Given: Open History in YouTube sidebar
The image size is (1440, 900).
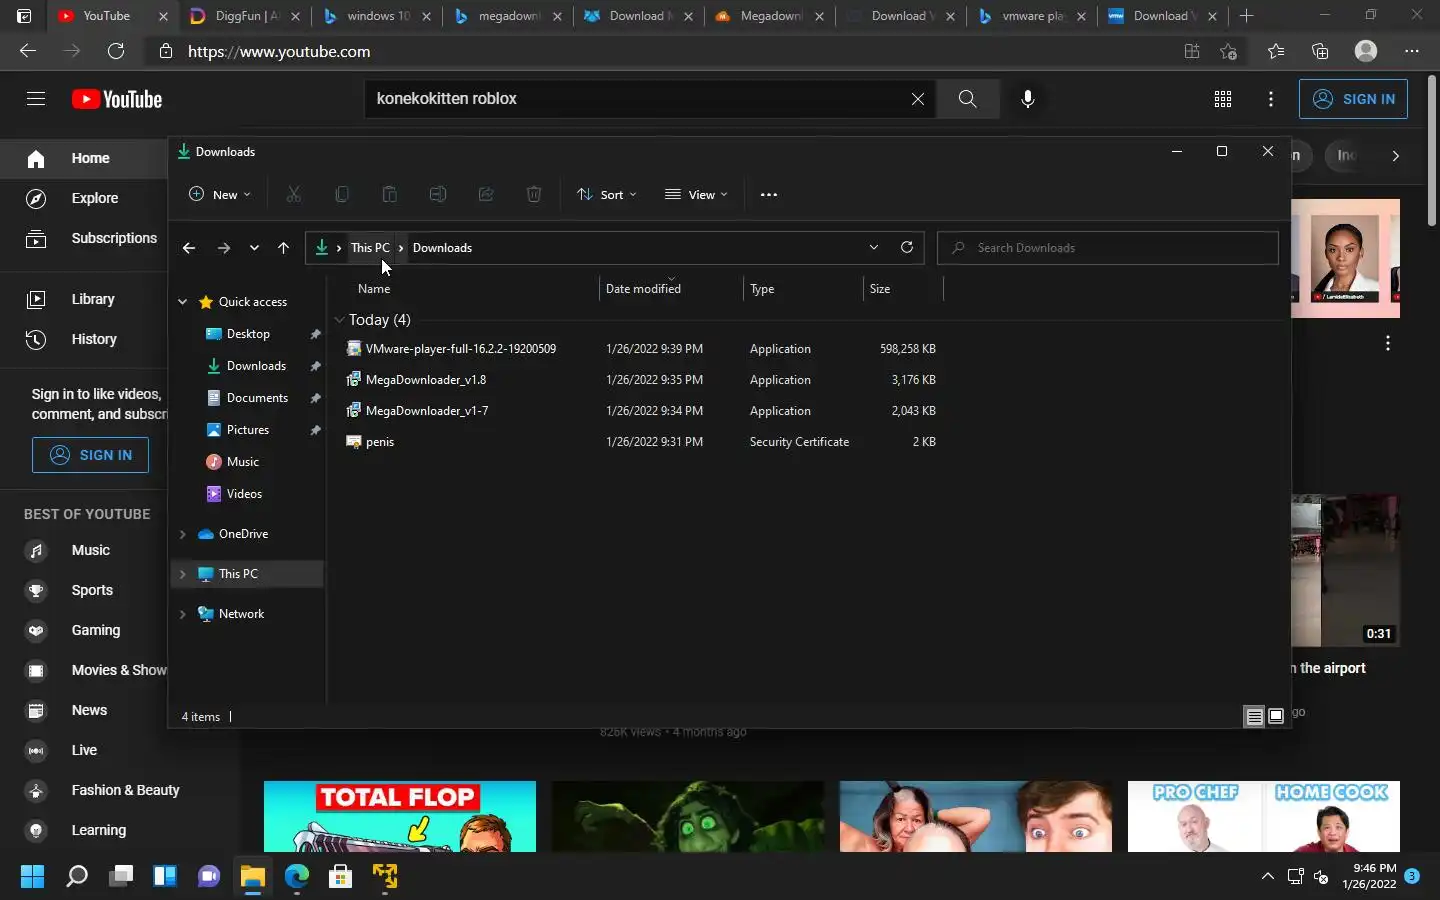Looking at the screenshot, I should (84, 339).
